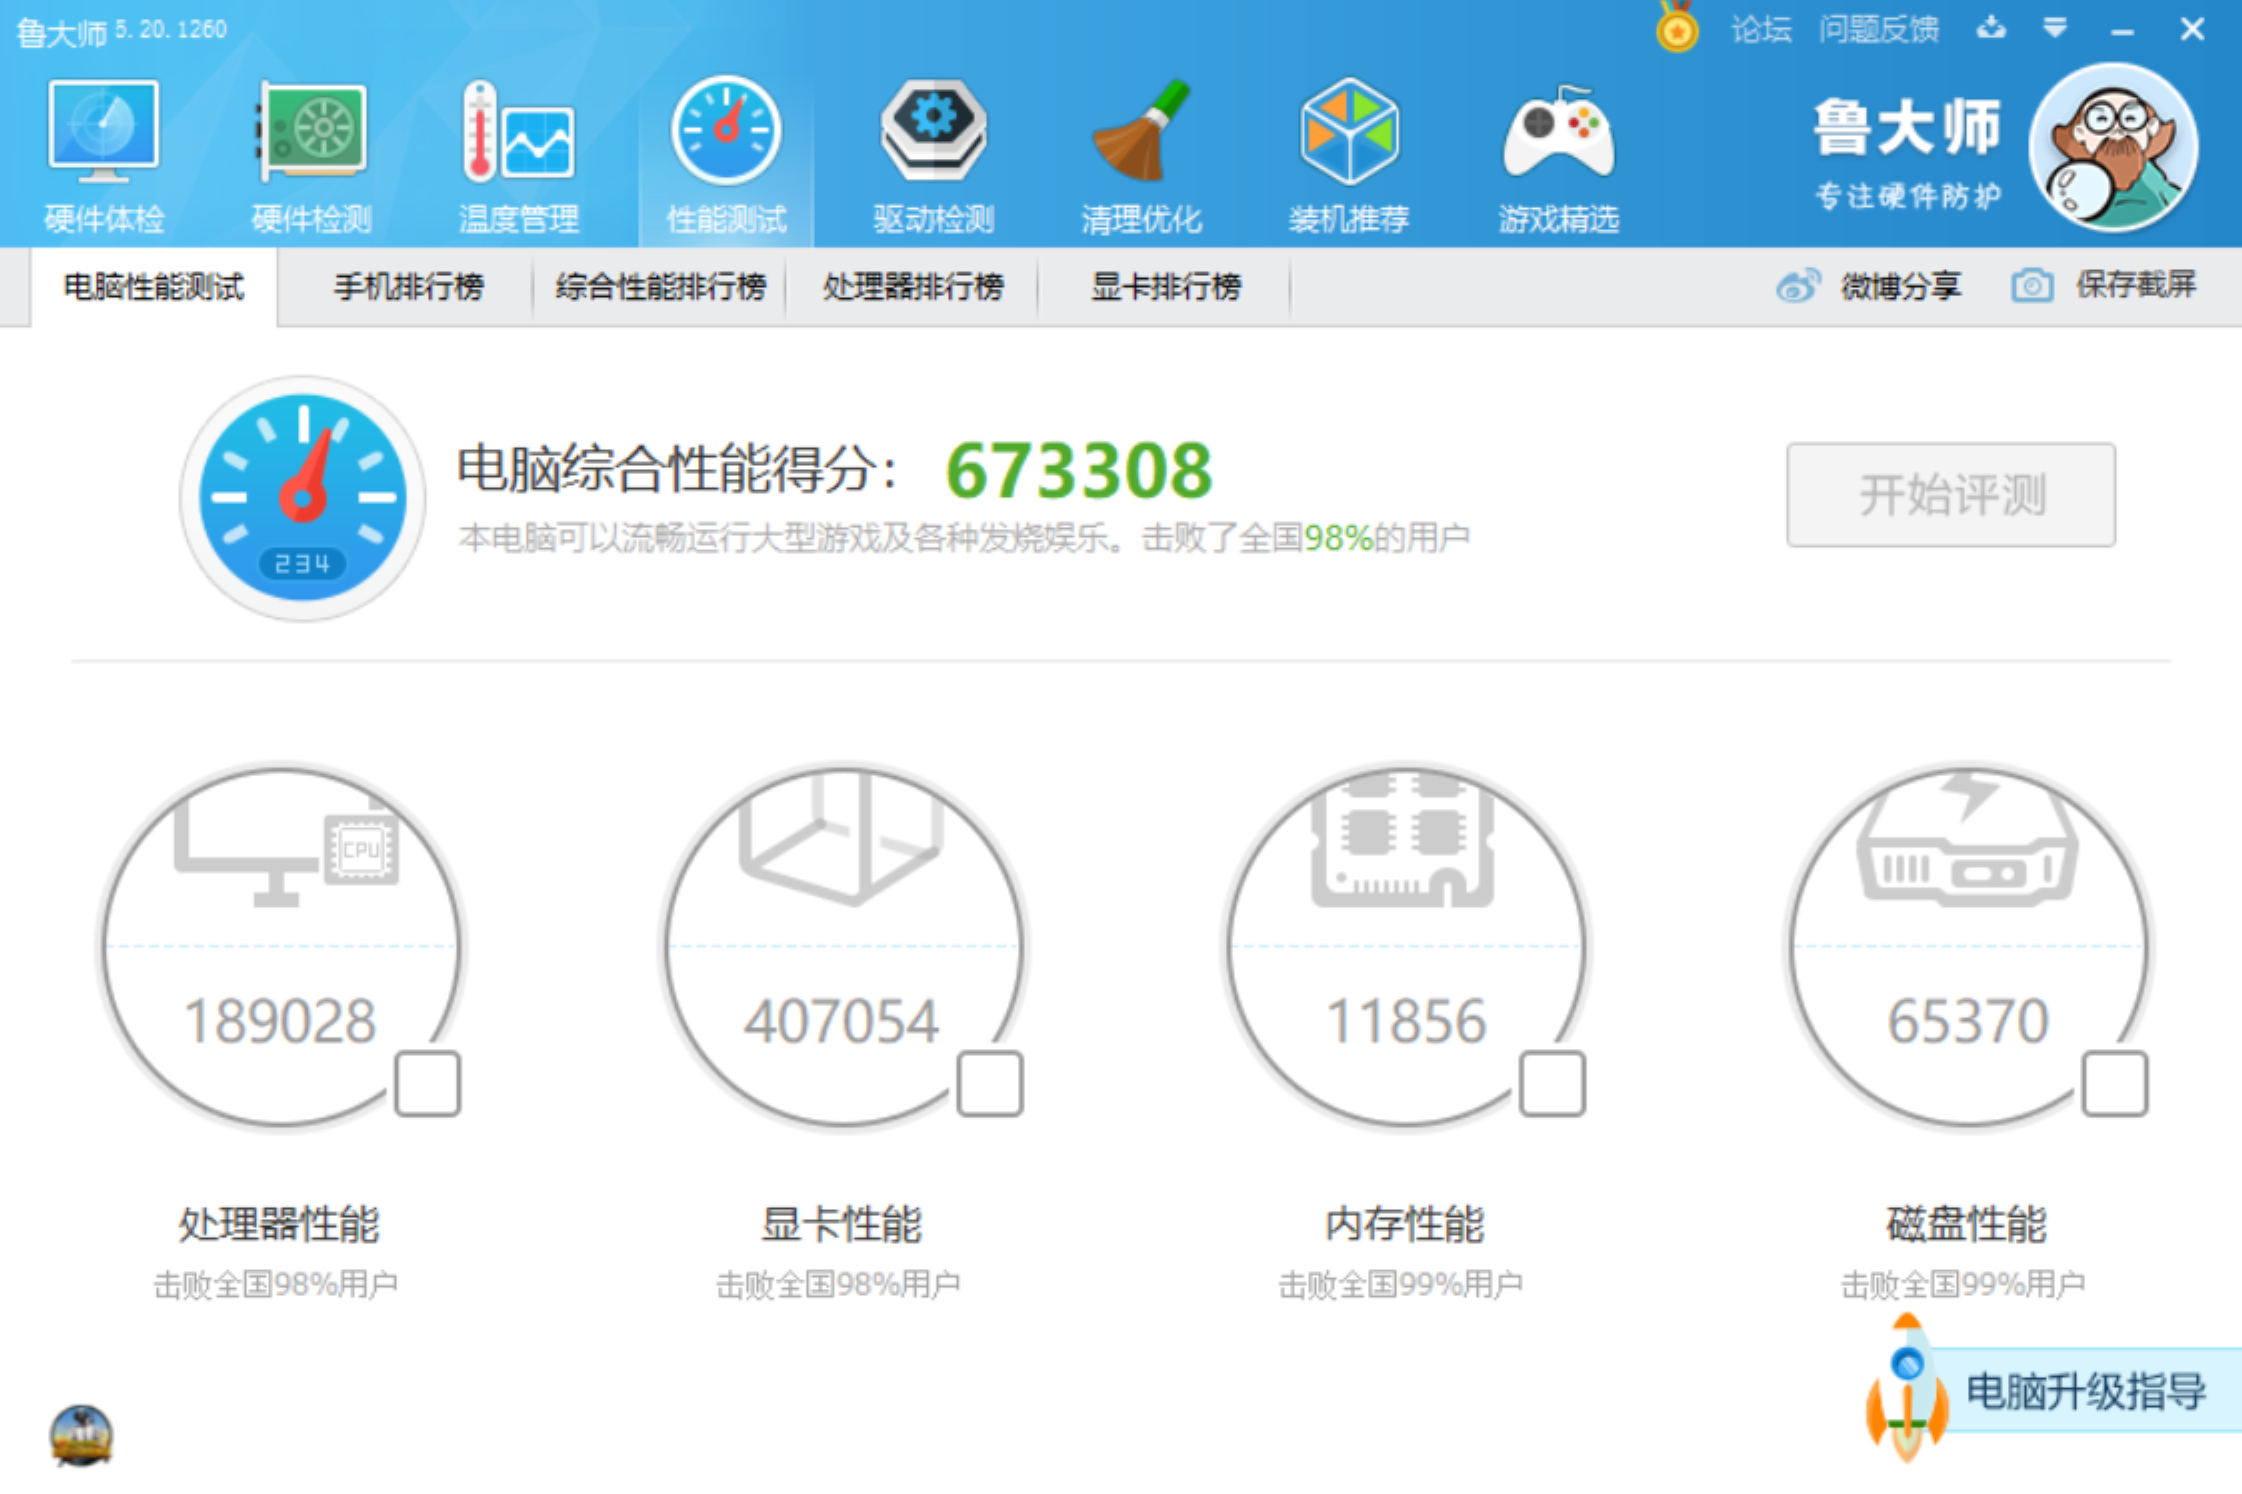Click 磁盘性能 label
Image resolution: width=2242 pixels, height=1494 pixels.
(x=1967, y=1224)
